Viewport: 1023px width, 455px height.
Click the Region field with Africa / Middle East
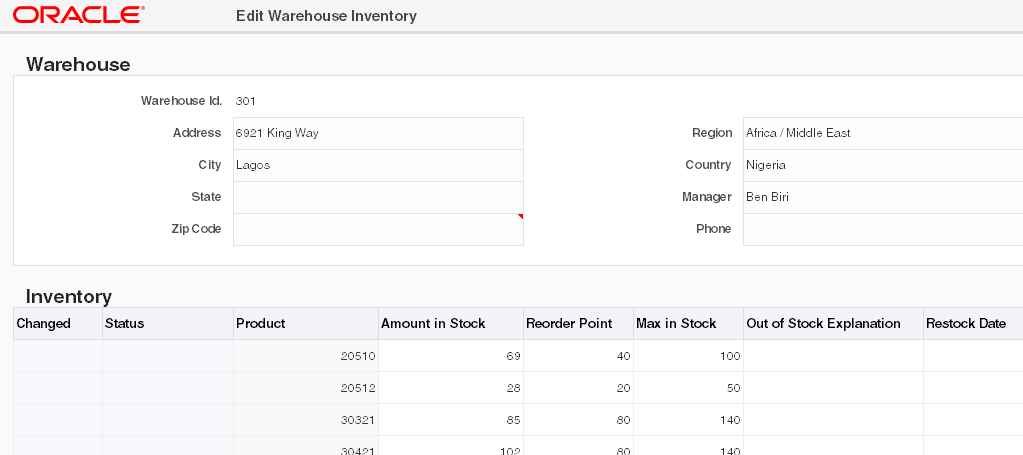(883, 133)
